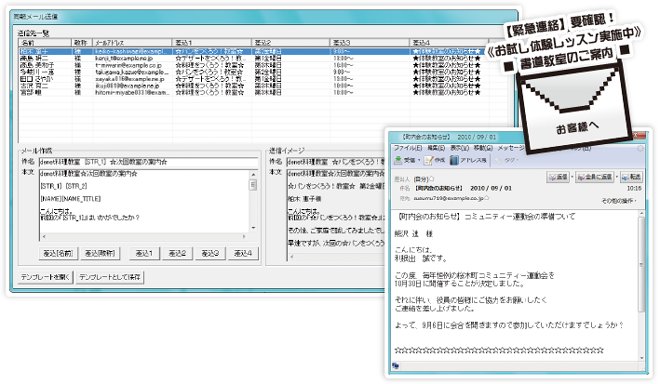Select the row with hitomi-miyabe0311@exam

click(264, 92)
